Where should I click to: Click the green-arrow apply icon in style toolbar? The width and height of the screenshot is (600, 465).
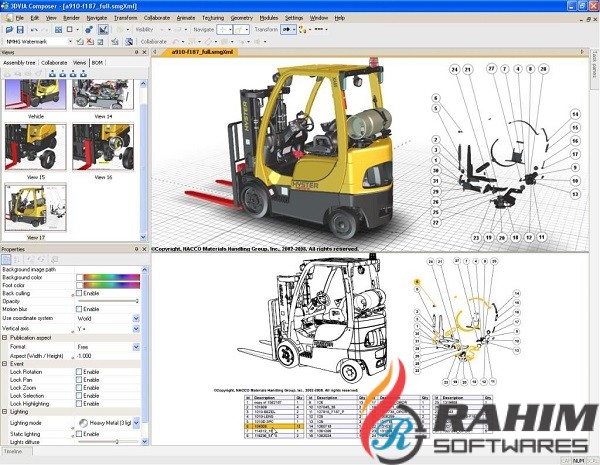(x=114, y=41)
